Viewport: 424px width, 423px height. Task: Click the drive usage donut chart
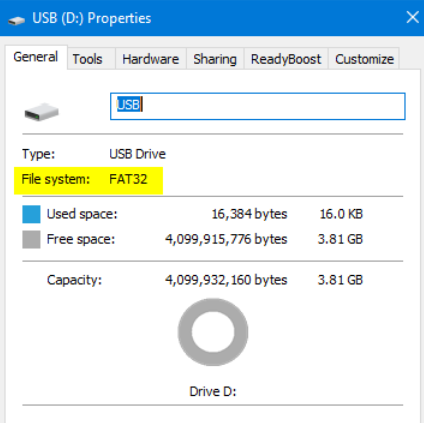(213, 332)
